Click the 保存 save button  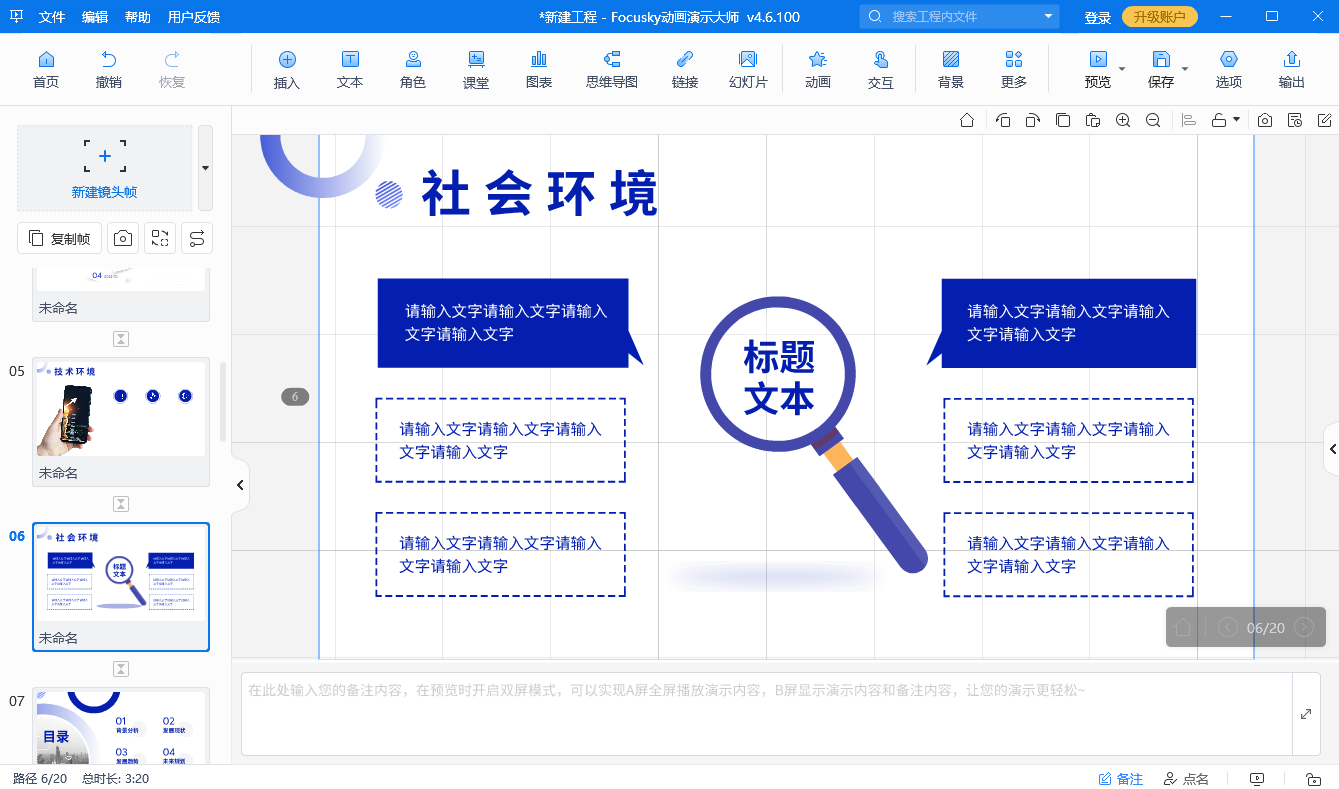point(1161,69)
